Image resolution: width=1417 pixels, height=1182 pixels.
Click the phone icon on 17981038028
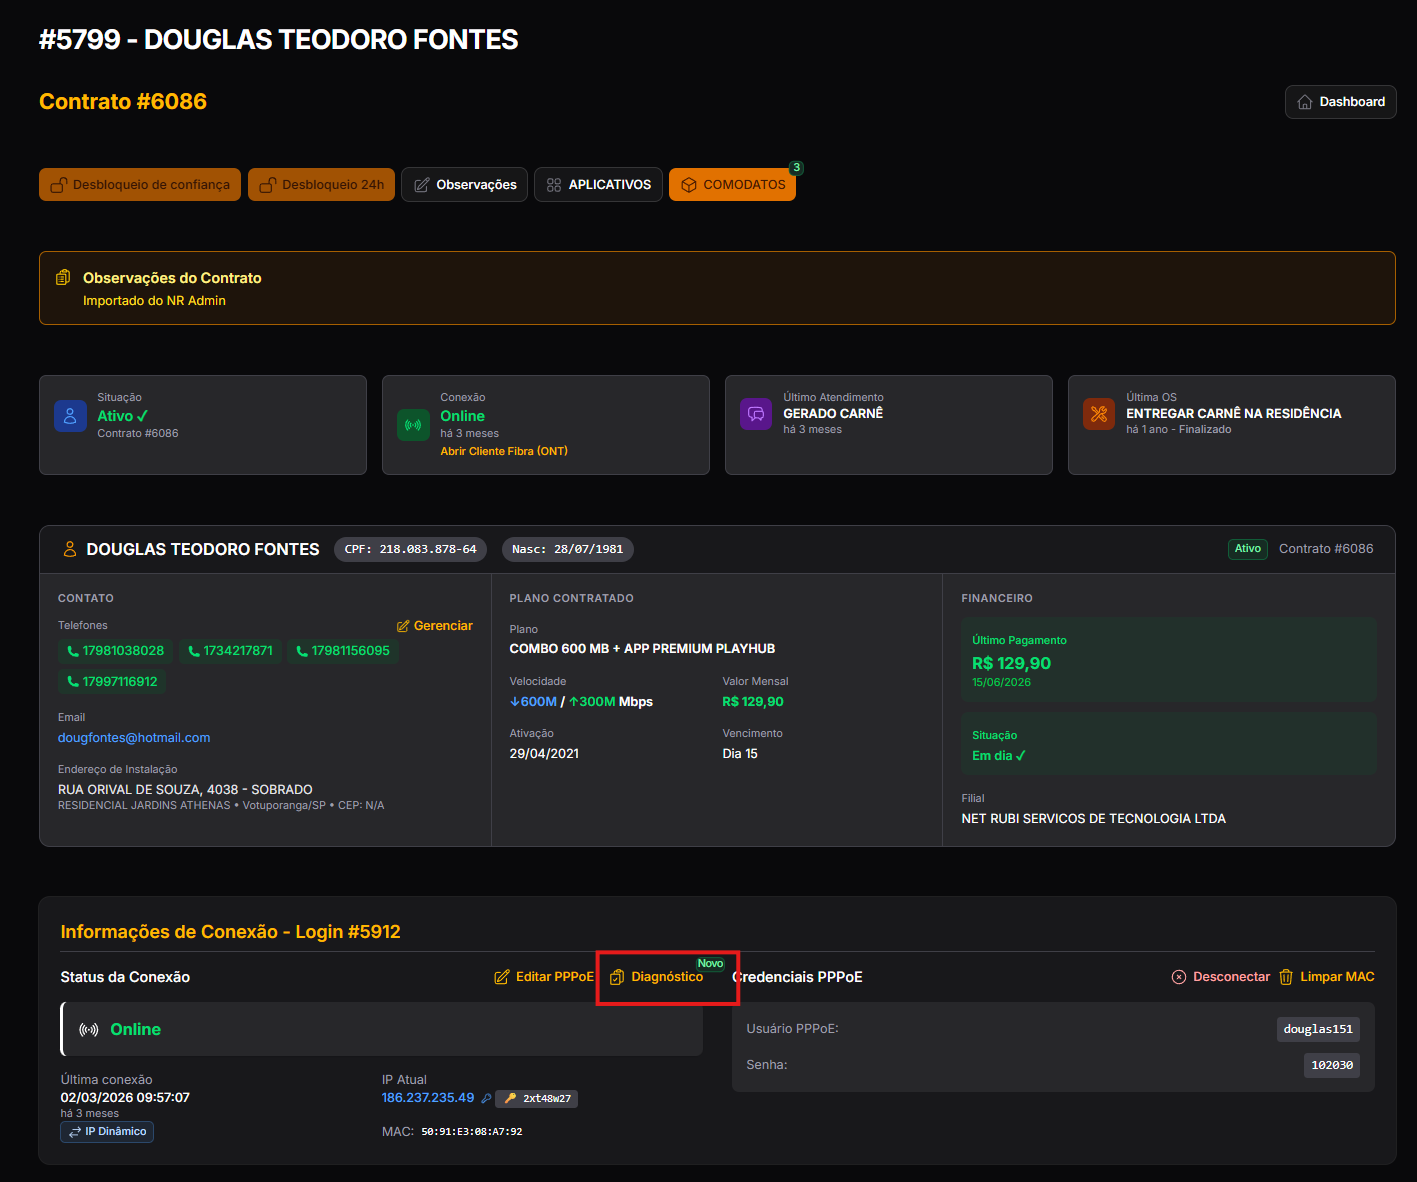click(x=73, y=651)
